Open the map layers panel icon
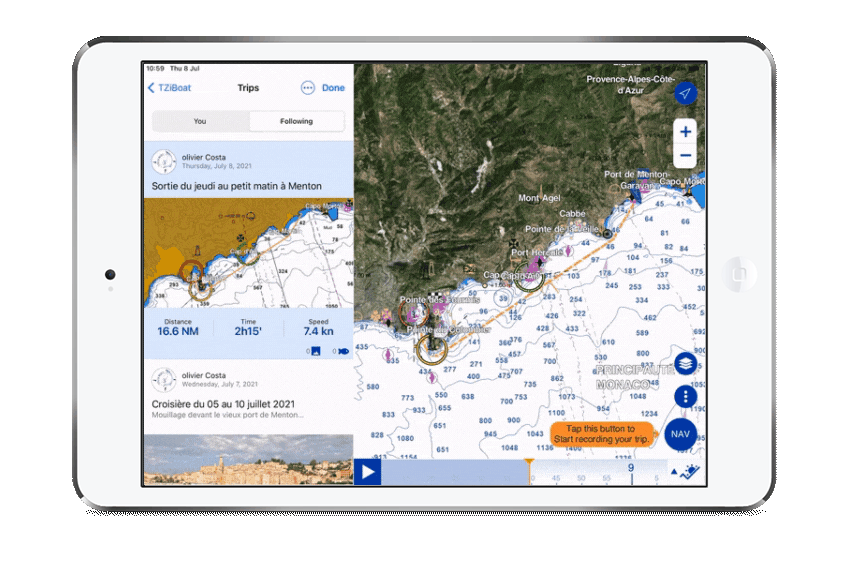The width and height of the screenshot is (844, 578). pyautogui.click(x=685, y=363)
